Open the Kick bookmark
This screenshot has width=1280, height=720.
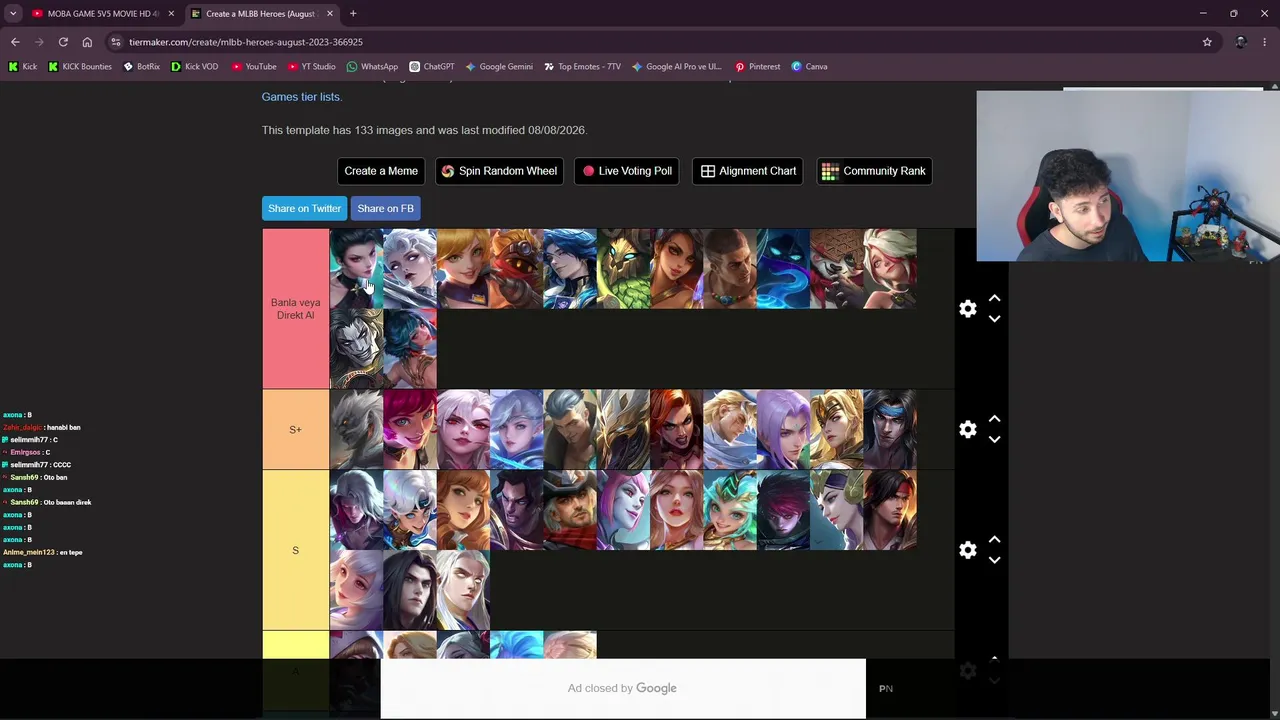tap(23, 67)
